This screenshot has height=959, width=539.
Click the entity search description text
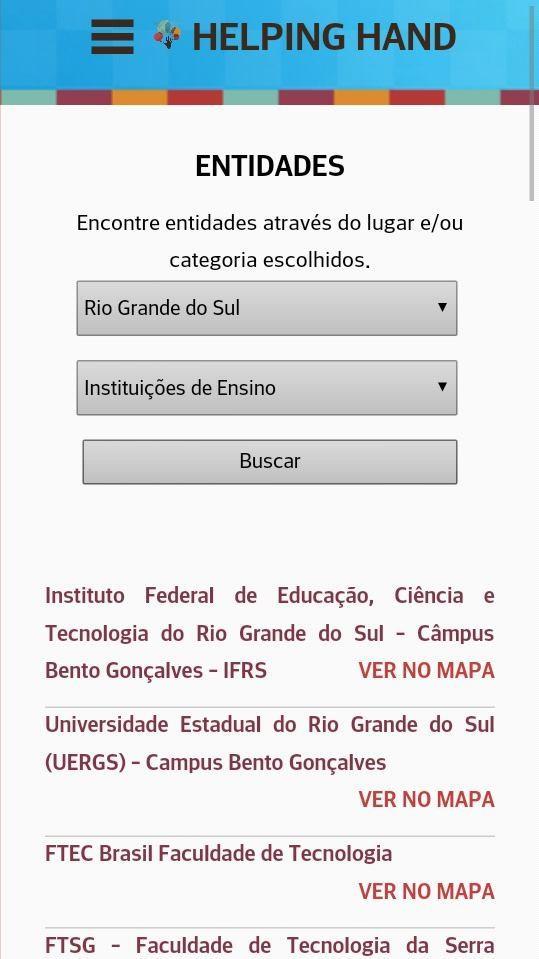[x=270, y=242]
